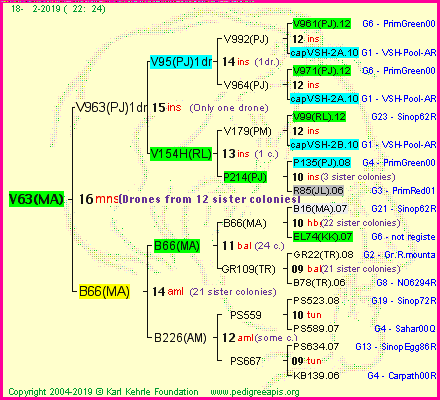
Task: Click '10 tun' label
Action: click(x=307, y=315)
